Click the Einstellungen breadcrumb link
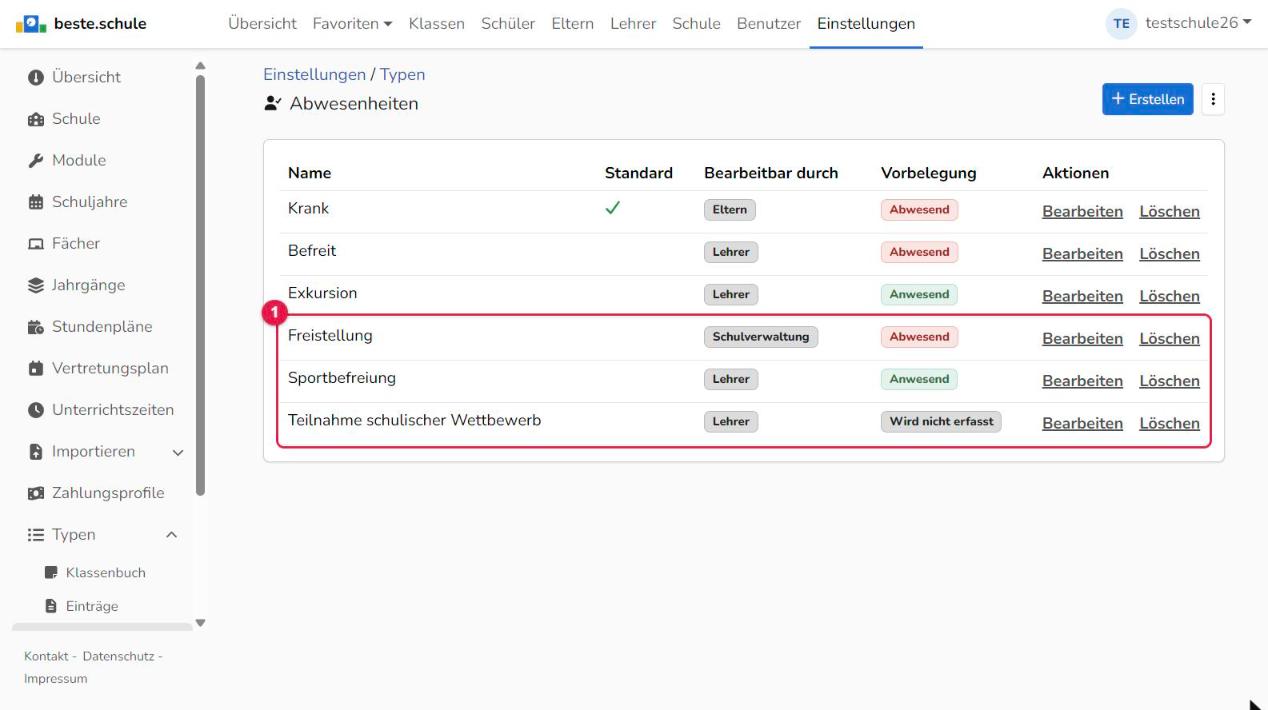Screen dimensions: 1268x710 314,75
